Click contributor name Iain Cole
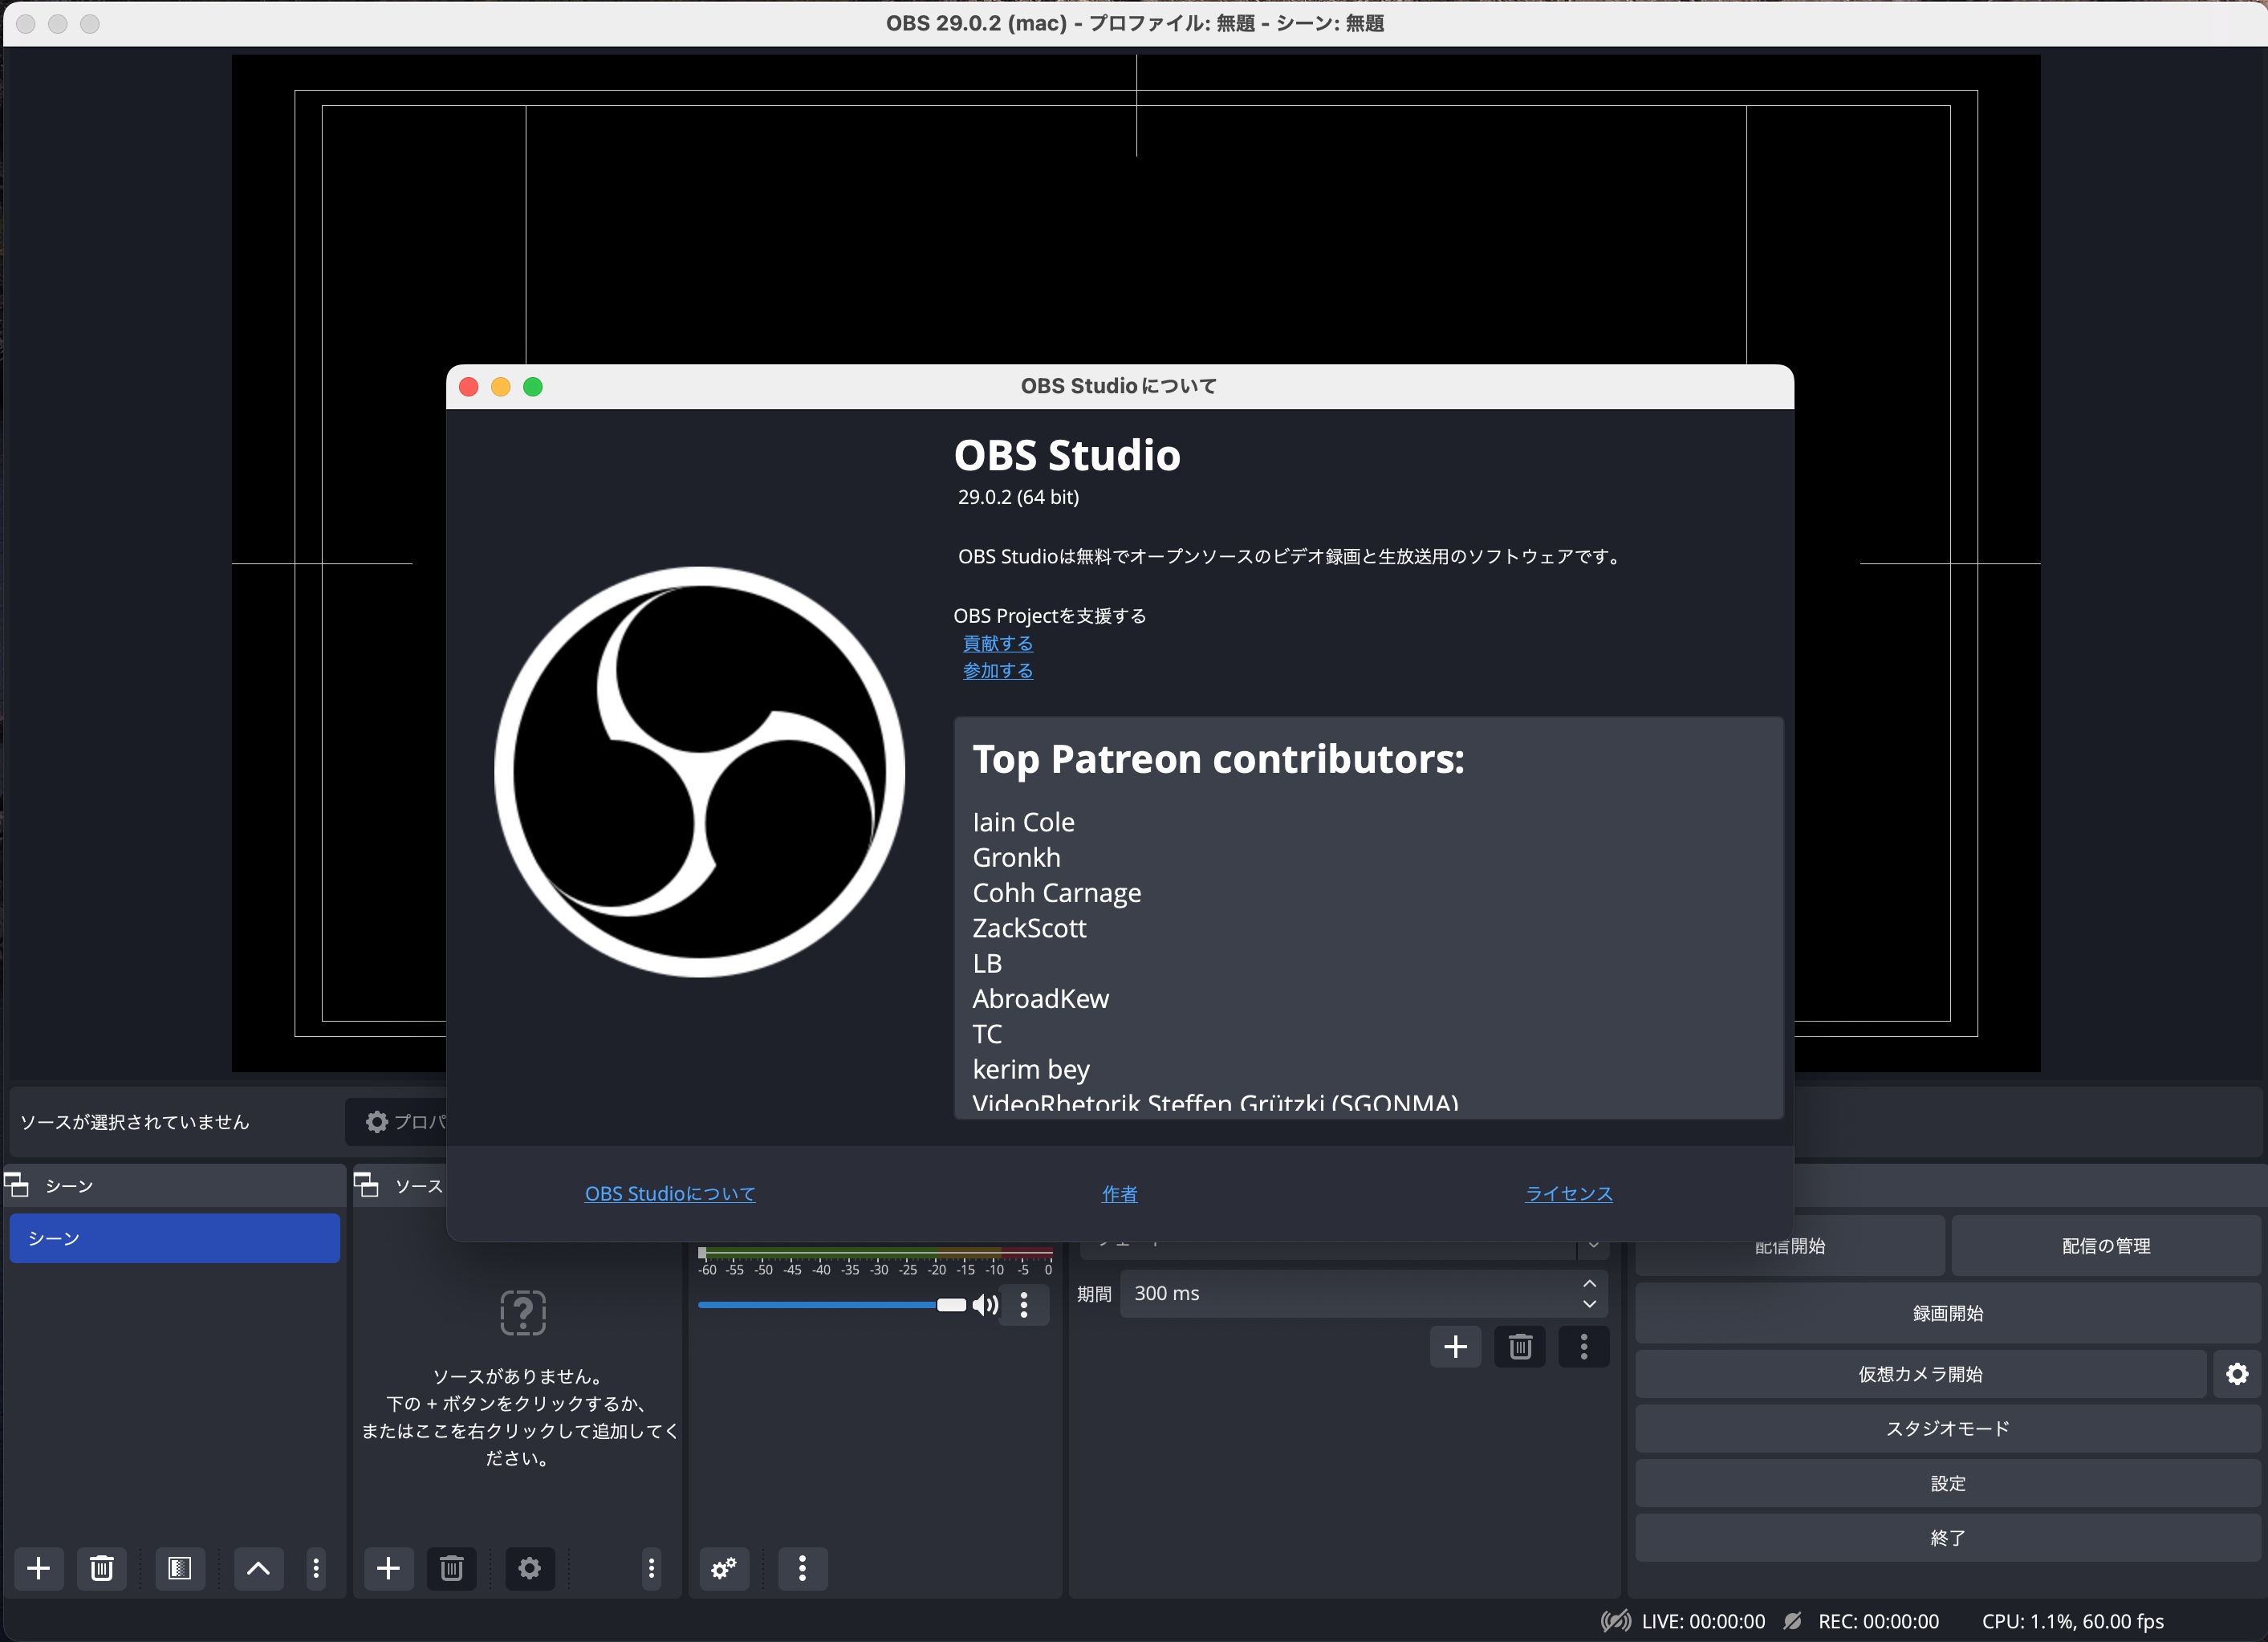This screenshot has width=2268, height=1642. [x=1023, y=822]
